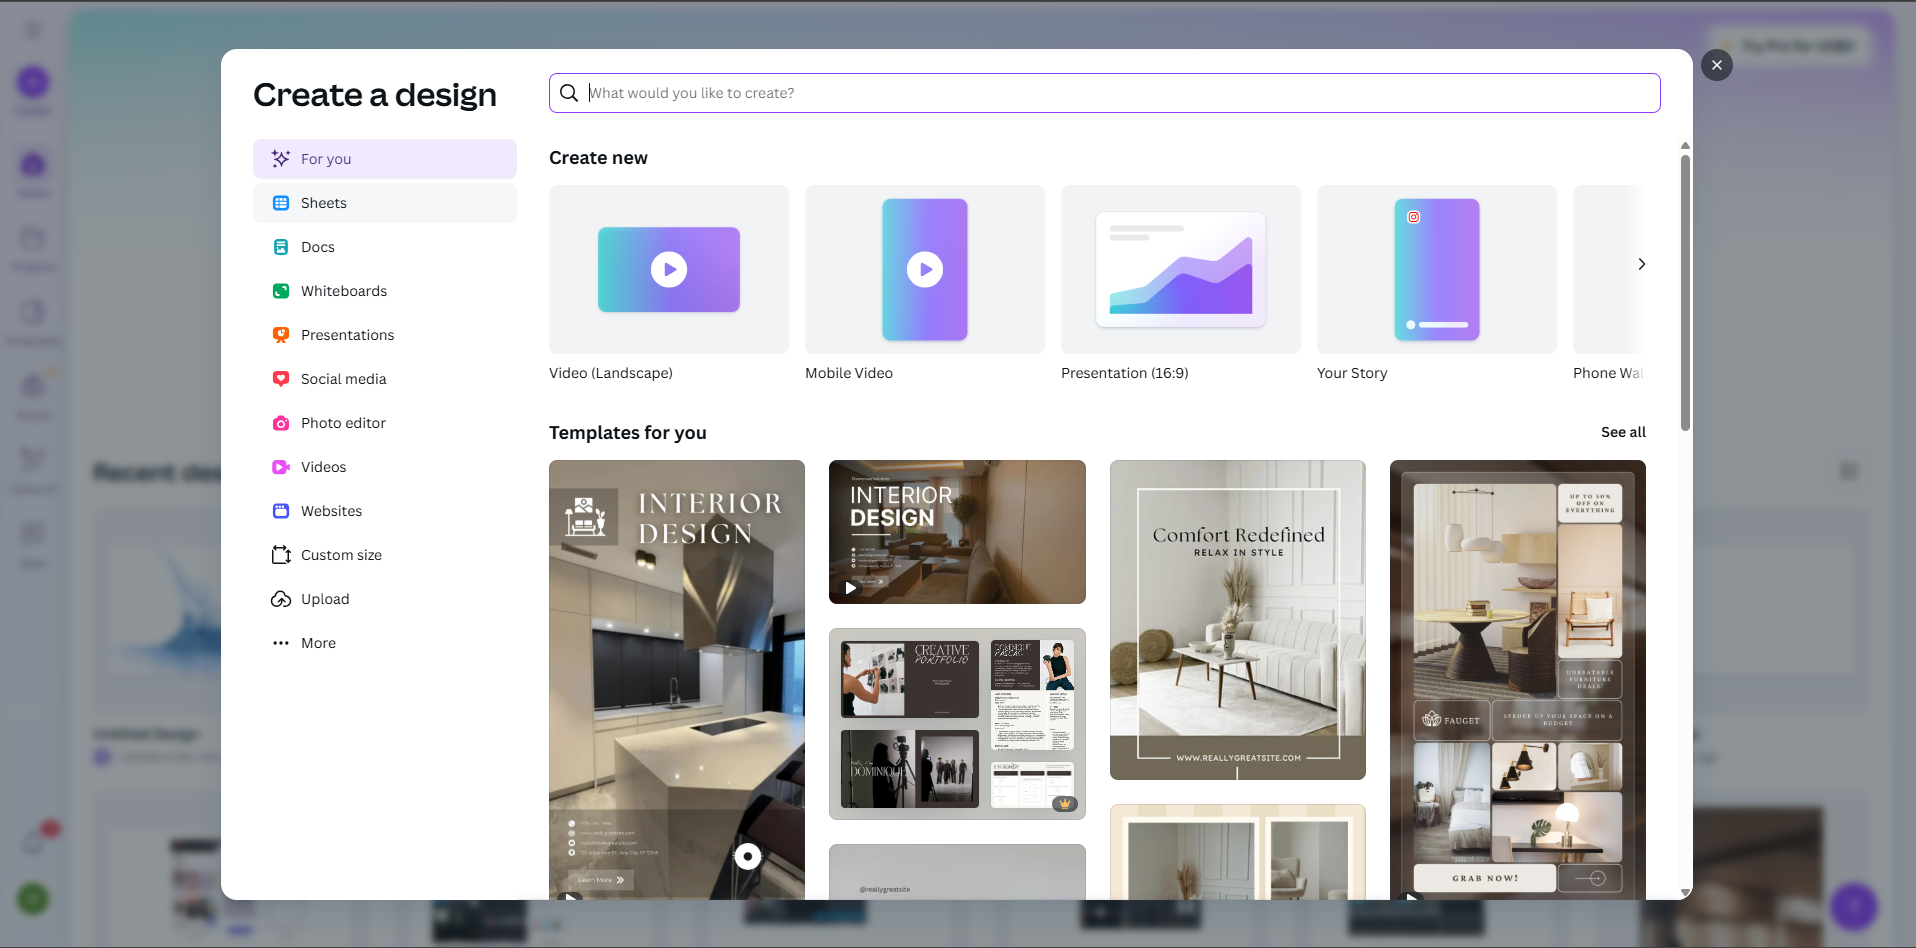
Task: Open See all templates
Action: click(1622, 432)
